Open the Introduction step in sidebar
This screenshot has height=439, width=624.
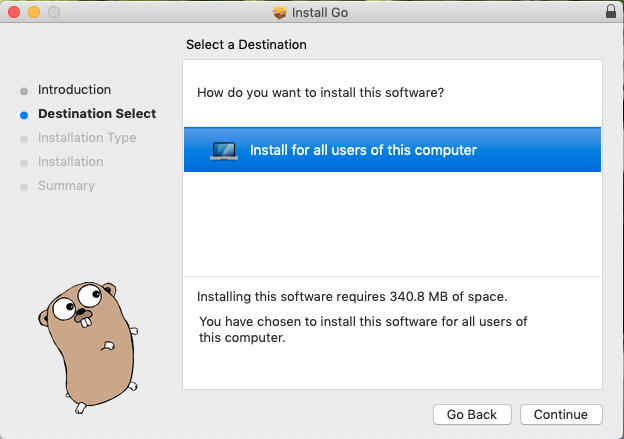click(74, 90)
